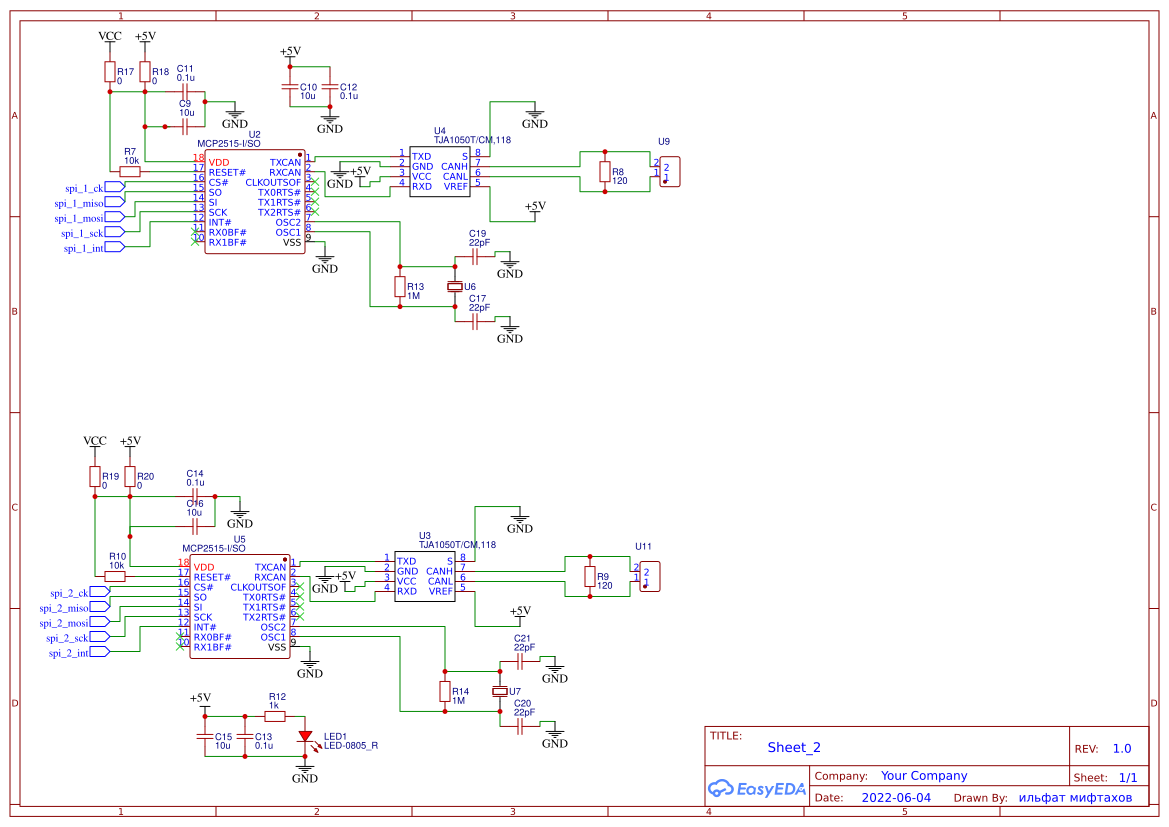
Task: Select the R12 1k resistor symbol
Action: pyautogui.click(x=275, y=716)
